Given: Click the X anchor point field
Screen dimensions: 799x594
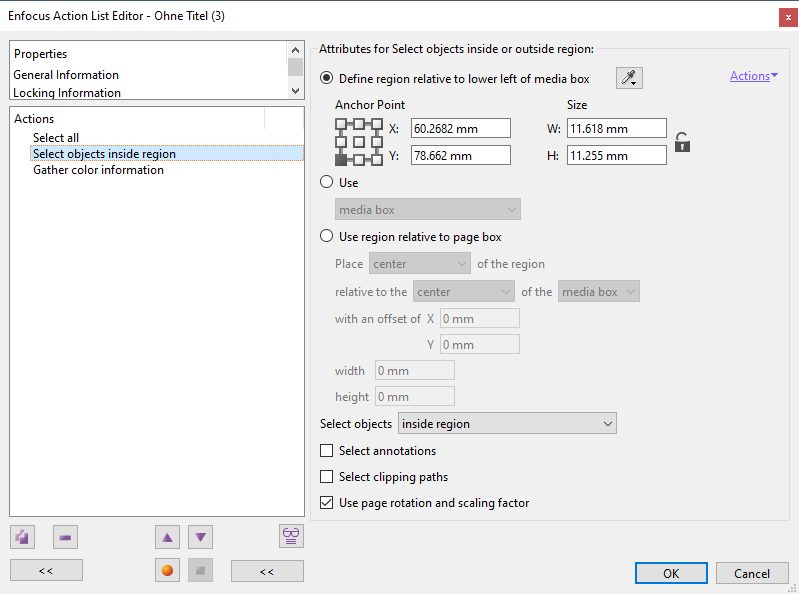Looking at the screenshot, I should pyautogui.click(x=461, y=128).
